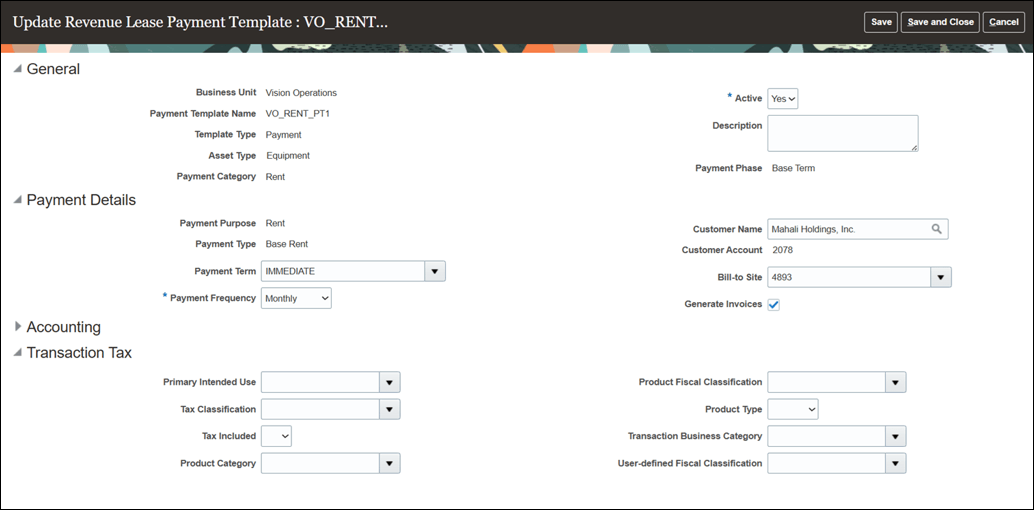Click the Description text area
This screenshot has height=510, width=1034.
(843, 133)
